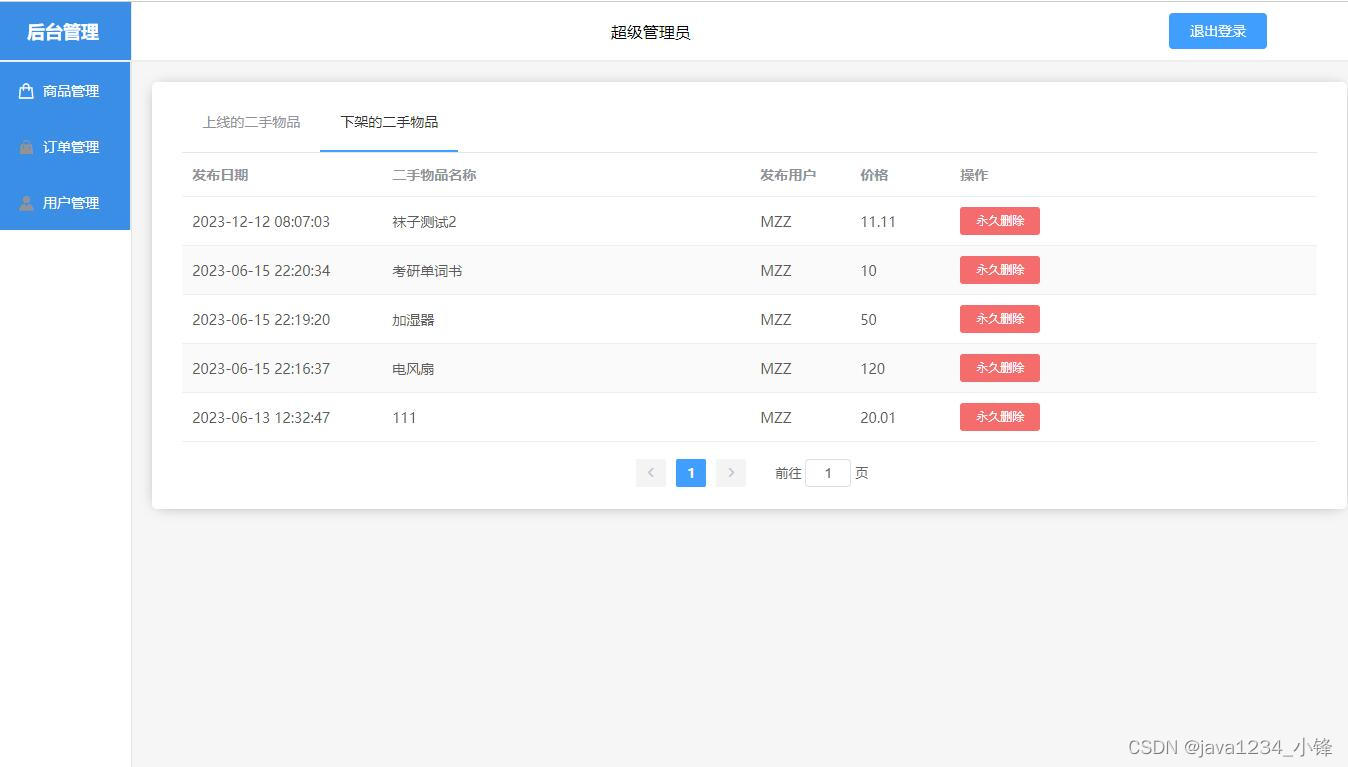Switch to 上线的二手物品 tab

click(x=251, y=122)
